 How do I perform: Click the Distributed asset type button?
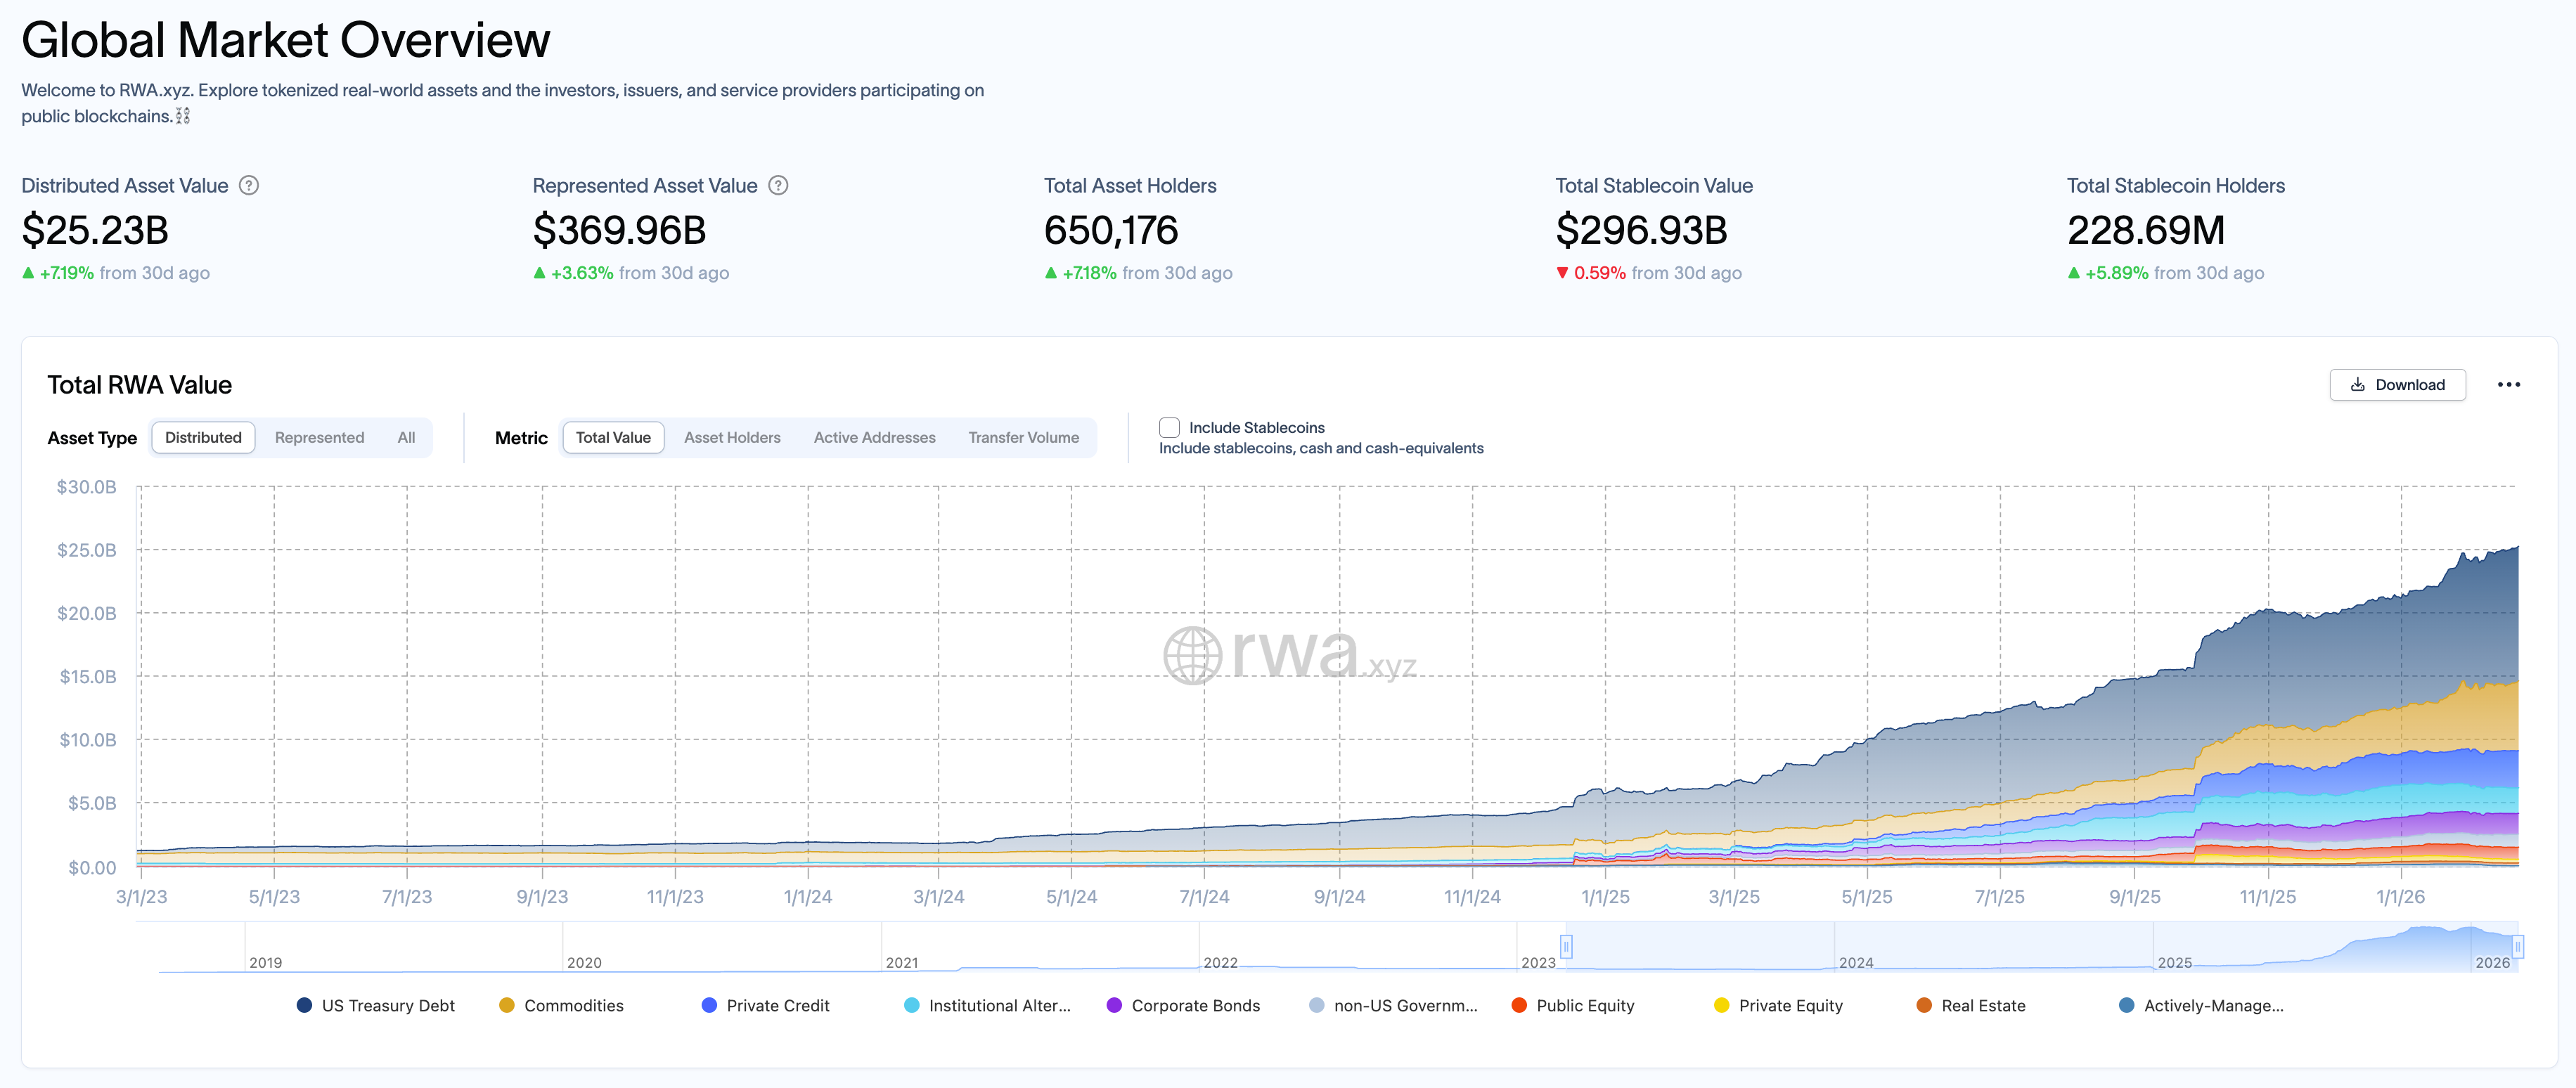point(203,438)
